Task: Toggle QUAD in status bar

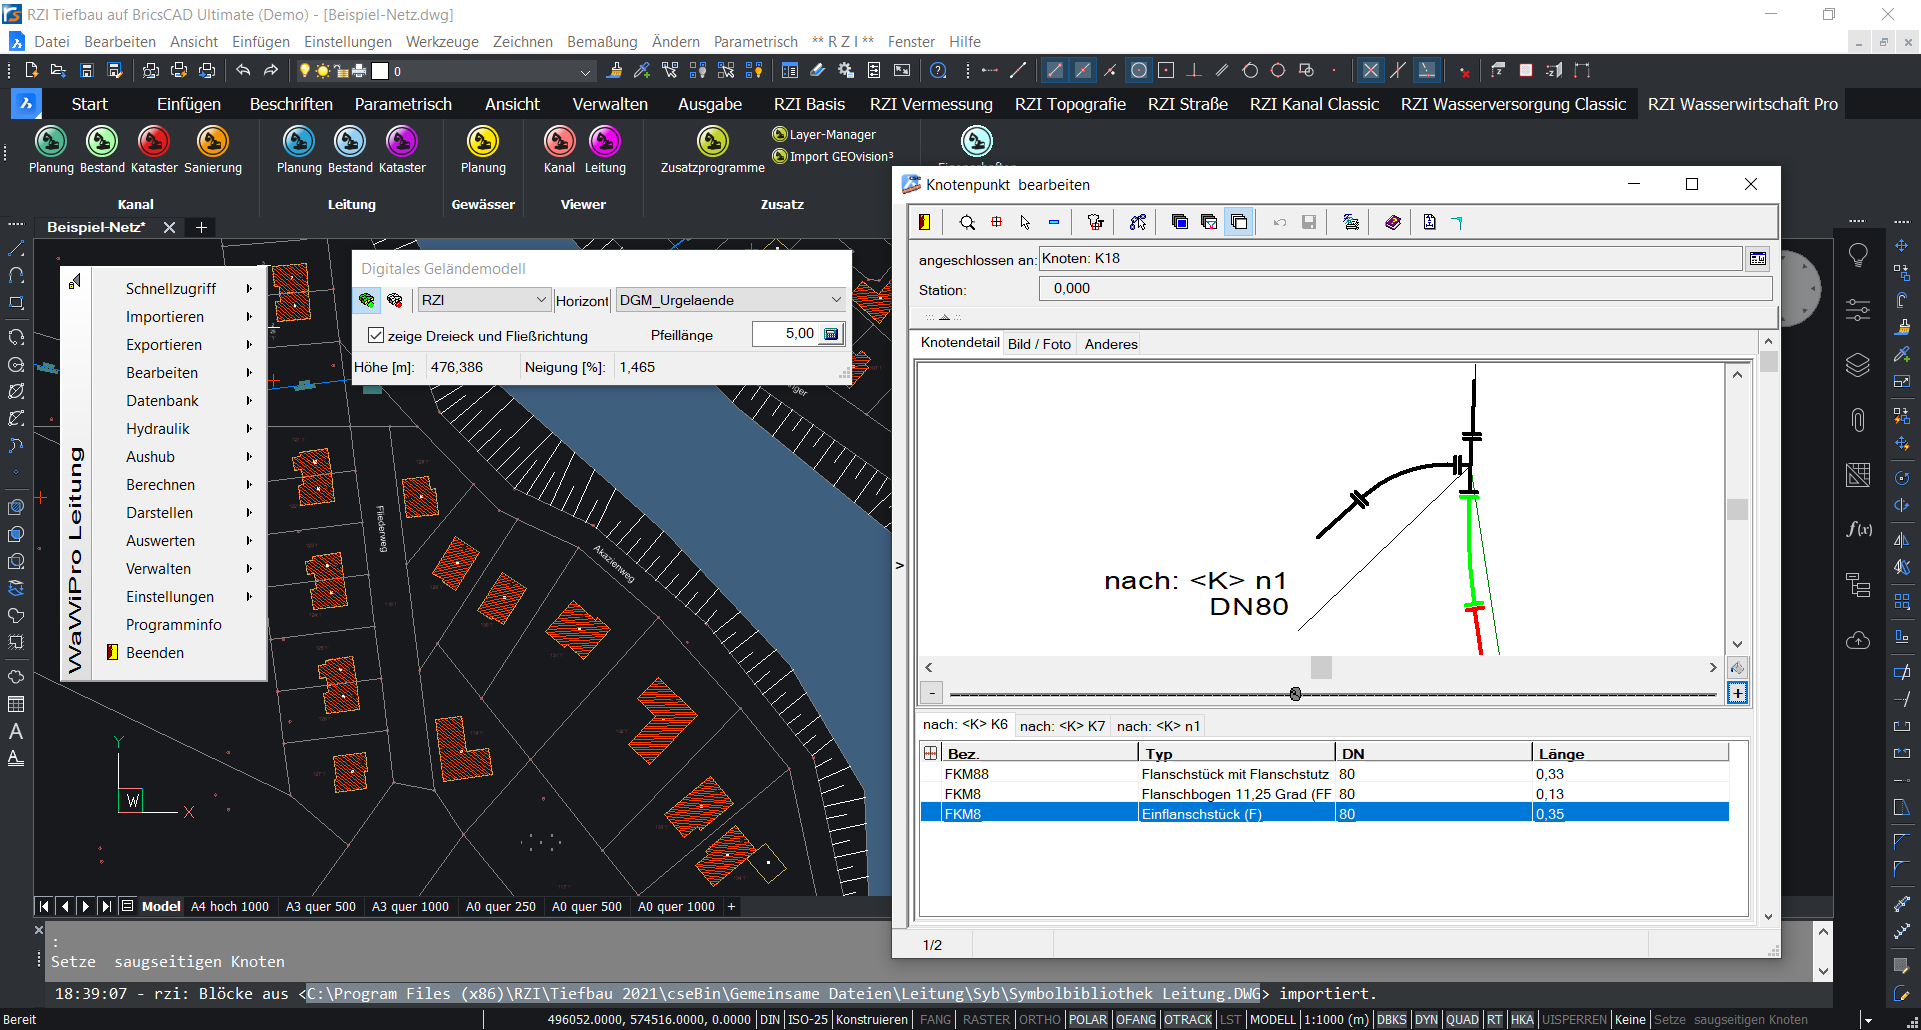Action: (1462, 1019)
